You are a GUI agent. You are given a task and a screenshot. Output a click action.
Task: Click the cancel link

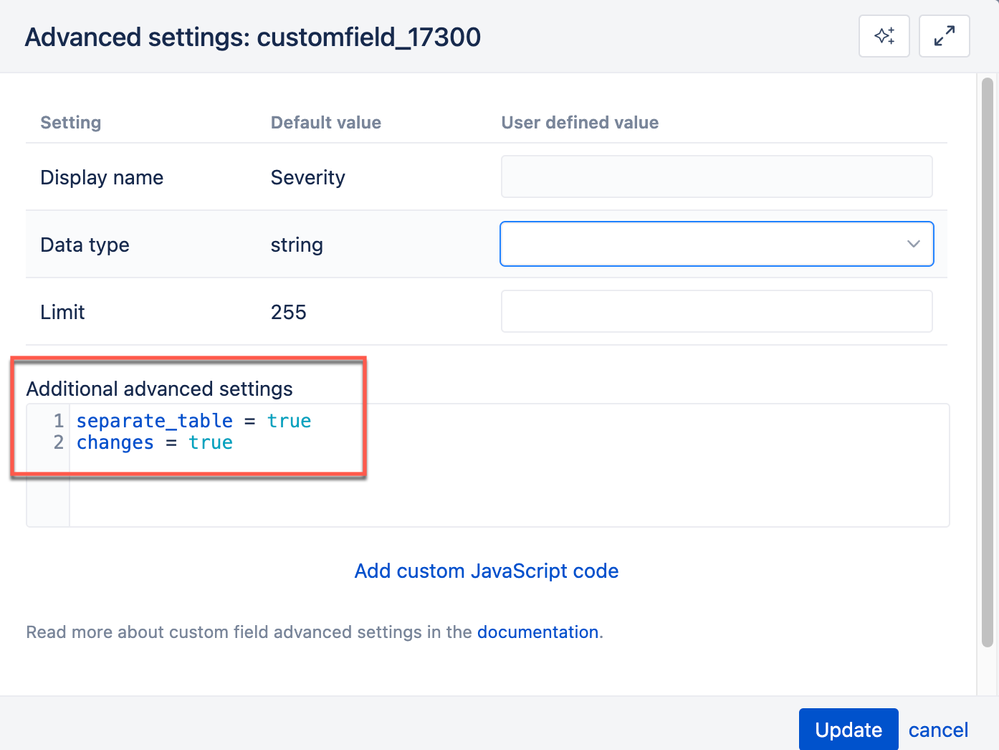pos(938,730)
